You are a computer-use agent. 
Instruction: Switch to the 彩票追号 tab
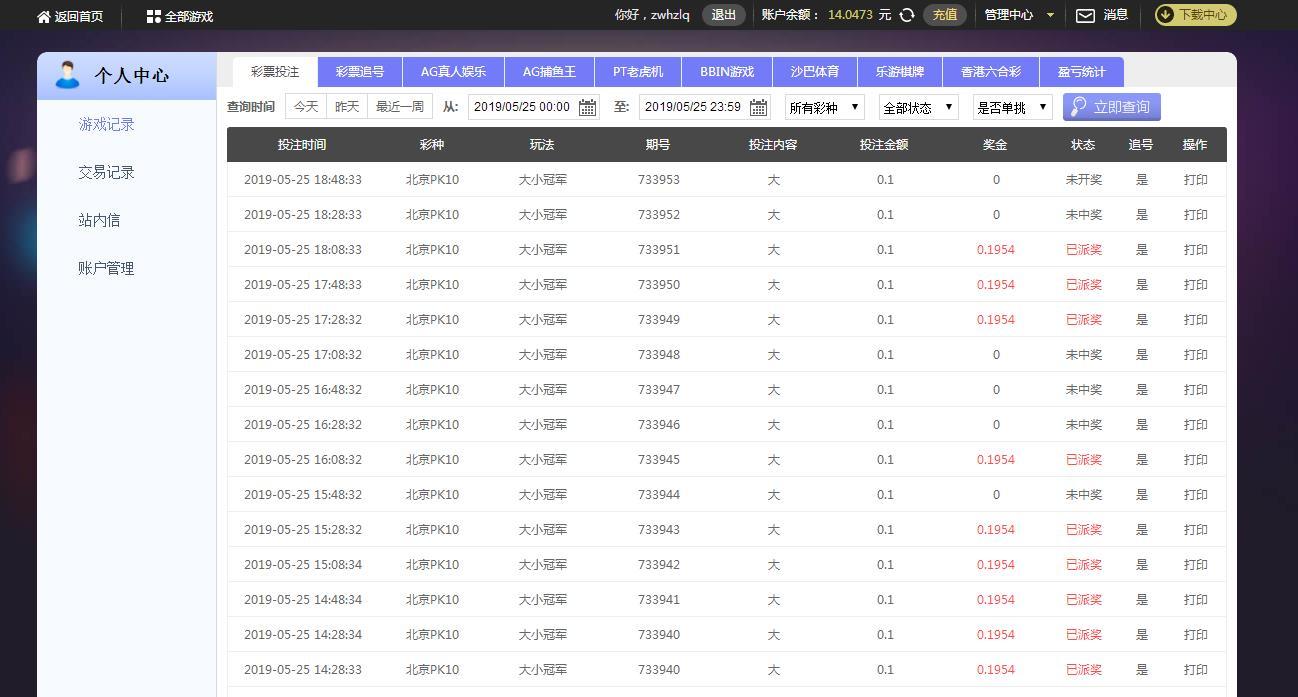(360, 72)
